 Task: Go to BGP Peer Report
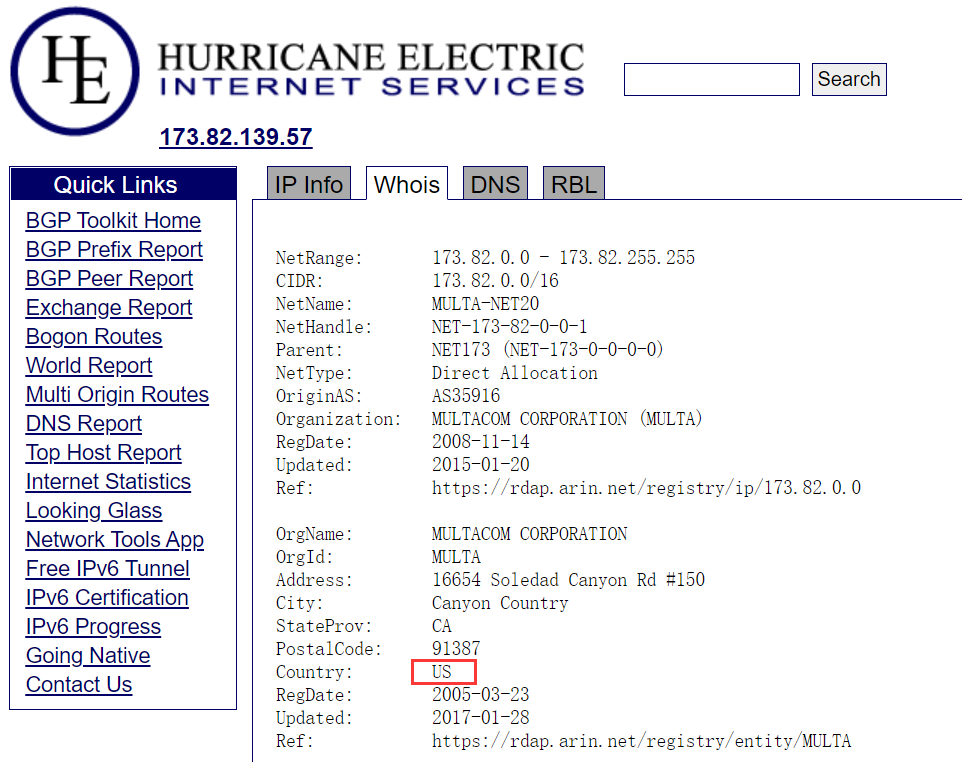tap(109, 279)
